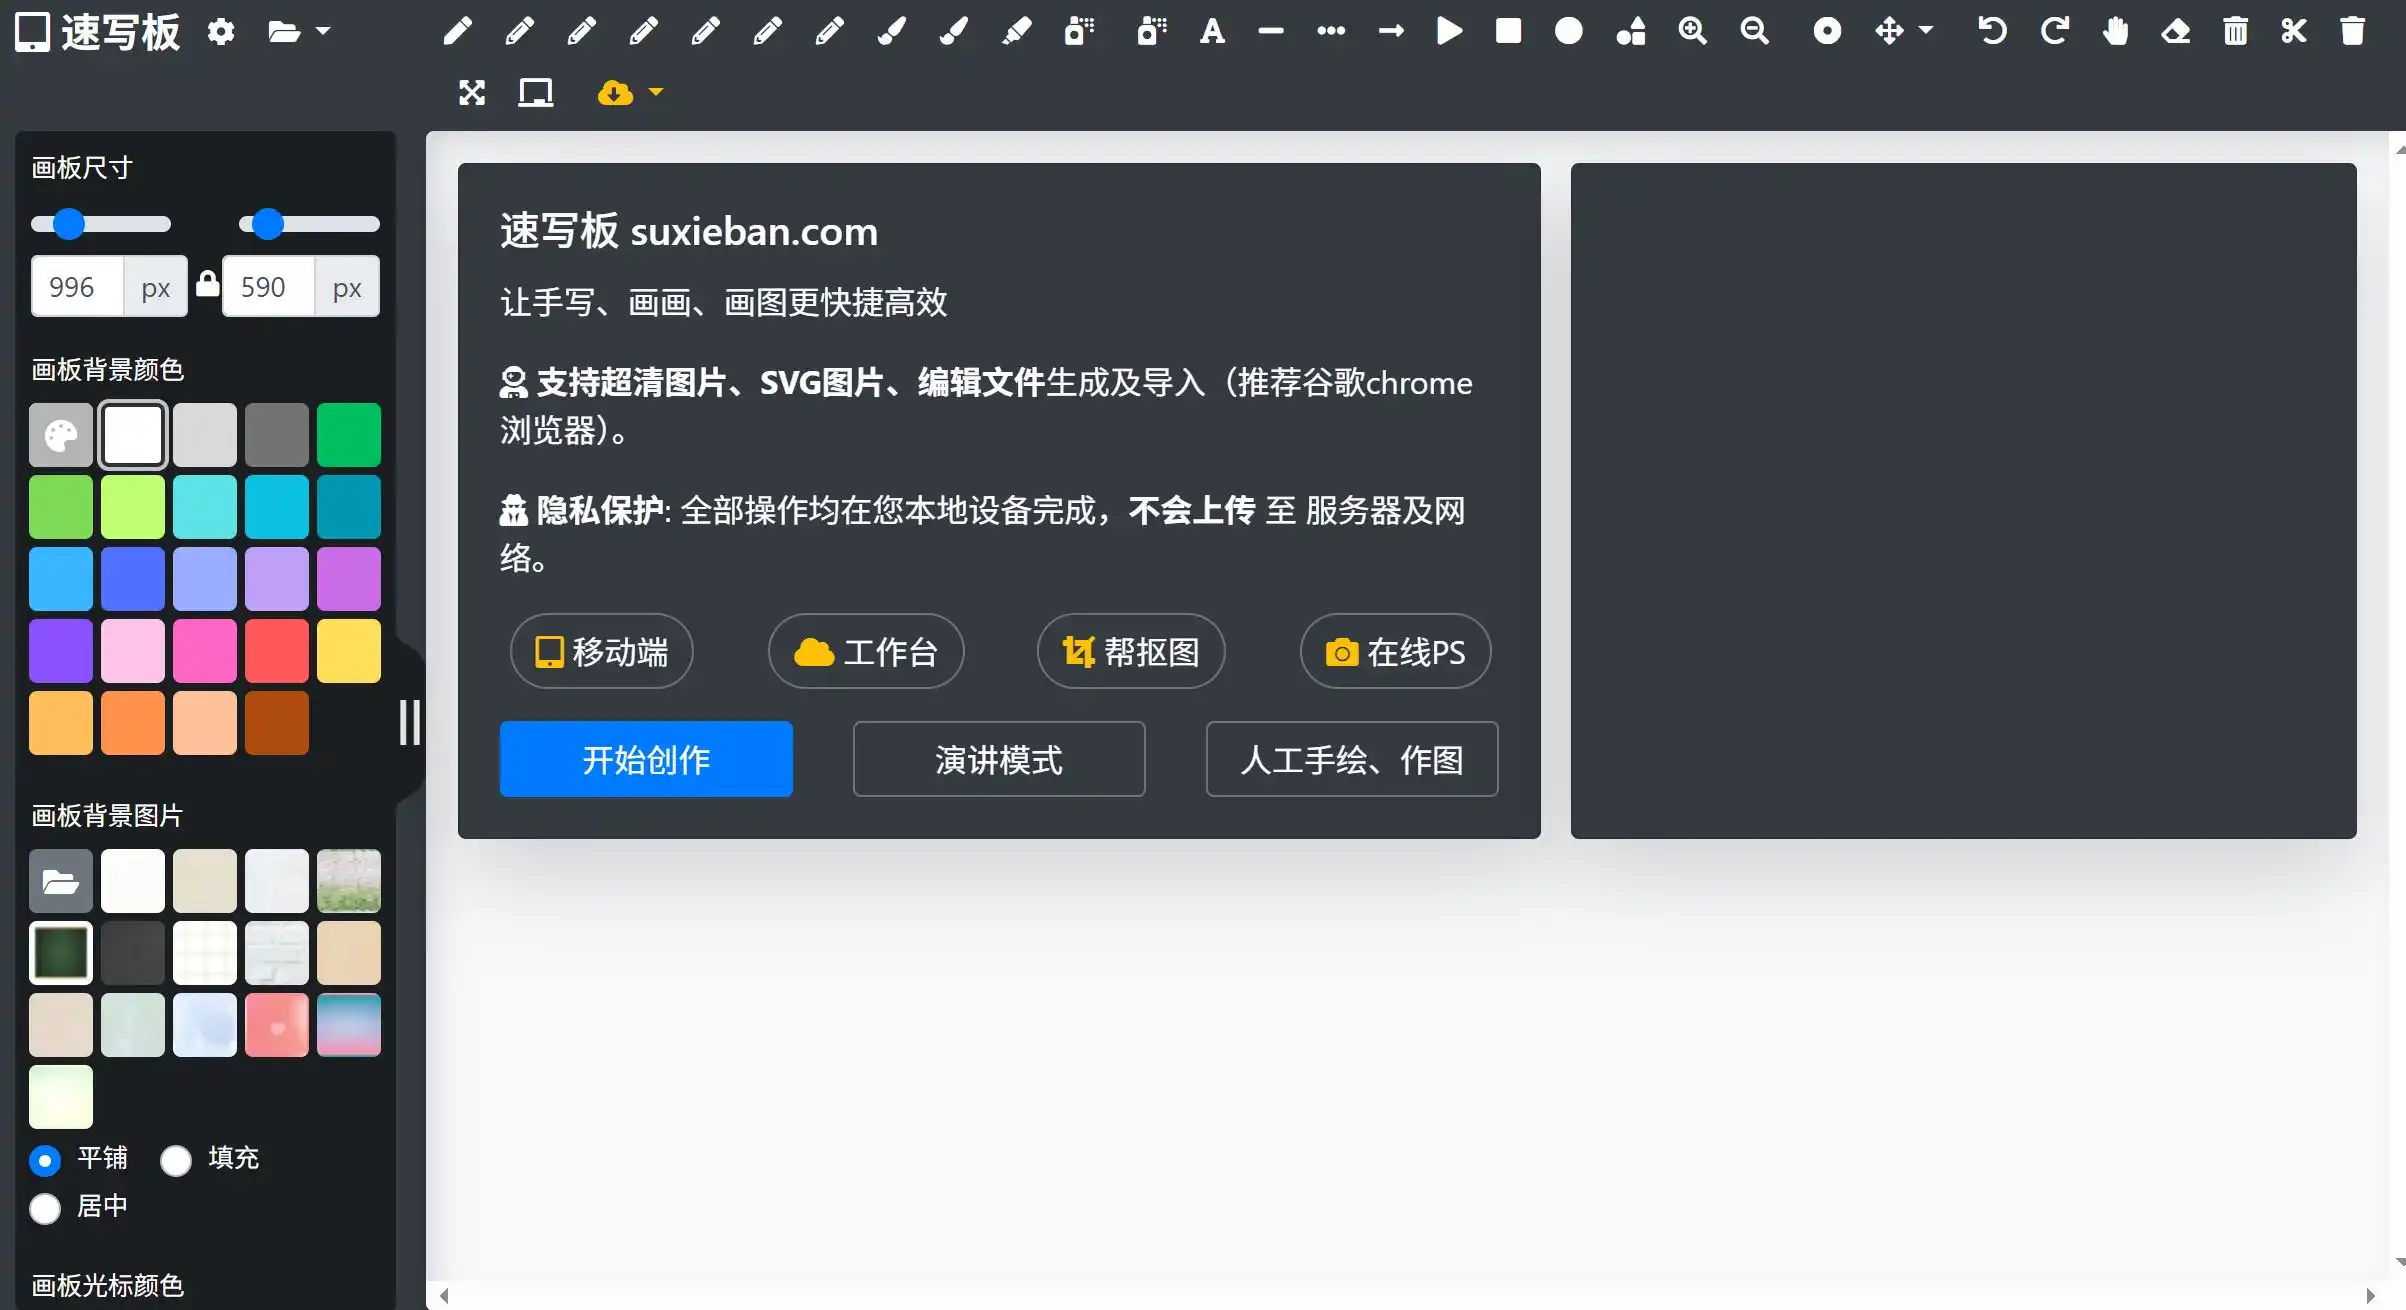Select the 居中 center radio option
This screenshot has height=1310, width=2406.
coord(45,1208)
